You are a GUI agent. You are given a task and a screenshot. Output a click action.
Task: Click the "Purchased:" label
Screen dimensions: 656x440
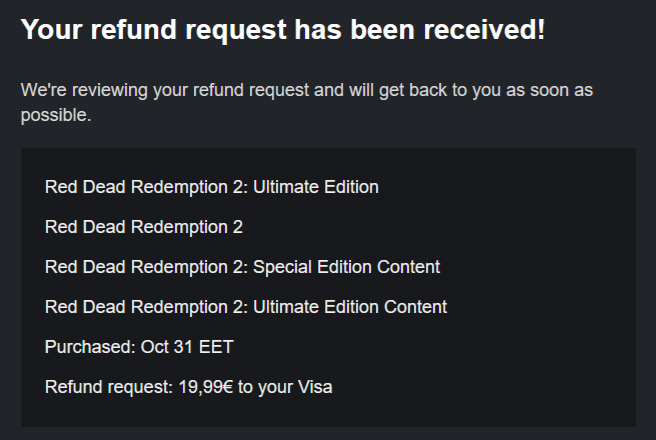pyautogui.click(x=85, y=347)
